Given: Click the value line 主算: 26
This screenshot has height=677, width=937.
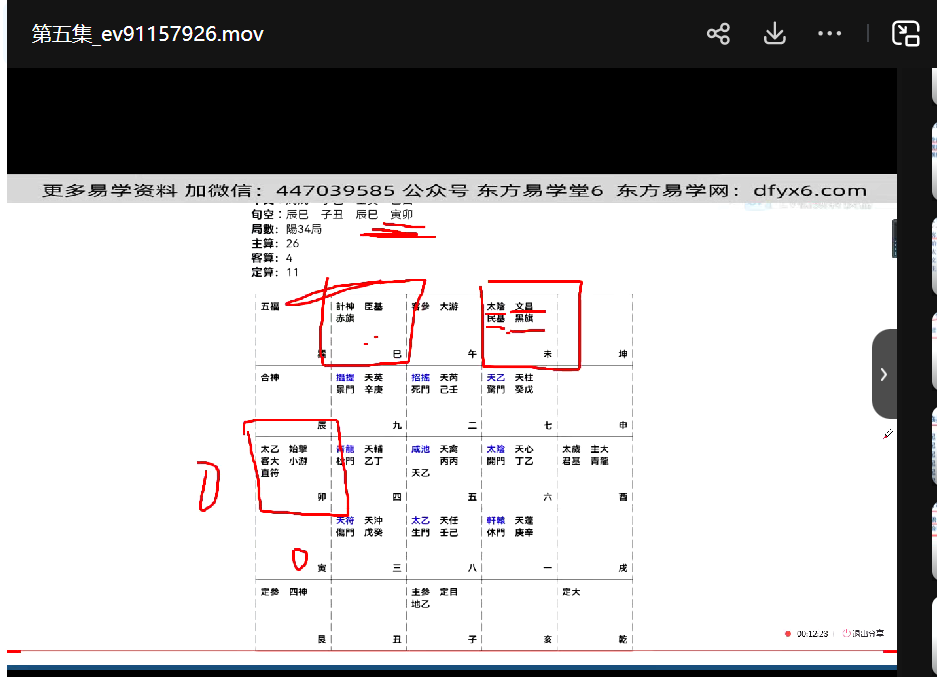Looking at the screenshot, I should [x=275, y=243].
